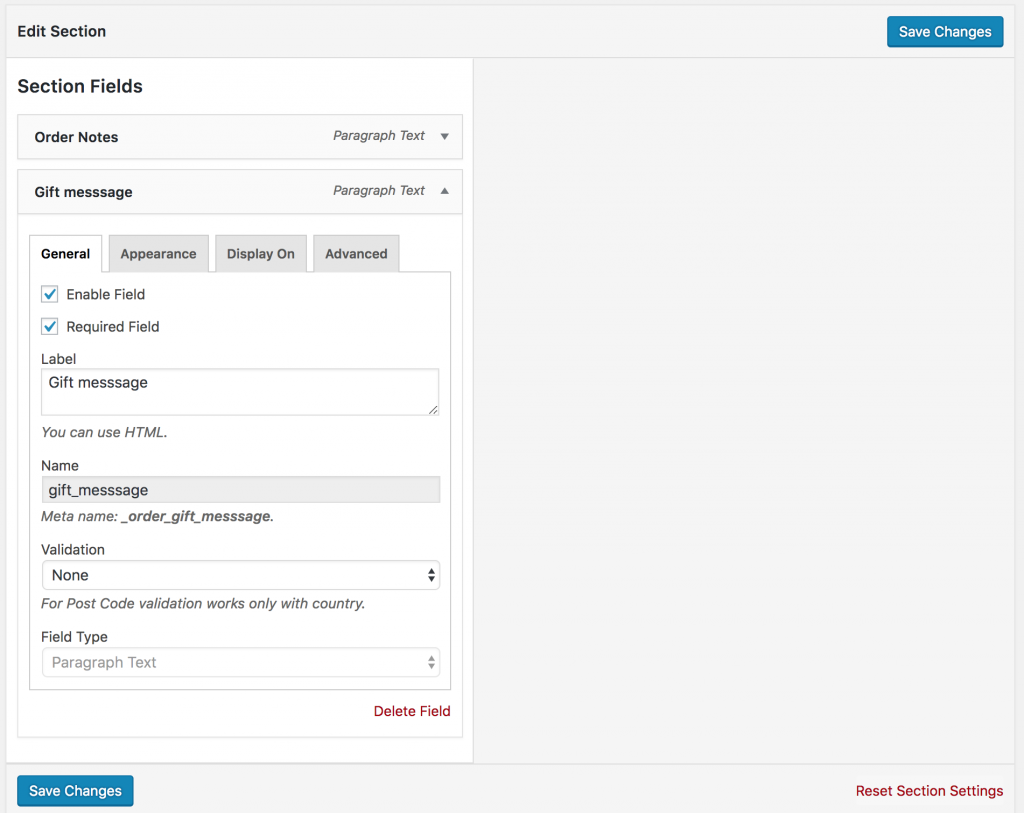Screen dimensions: 1024x813
Task: Click Paragraph Text type on Order Notes row
Action: tap(379, 135)
